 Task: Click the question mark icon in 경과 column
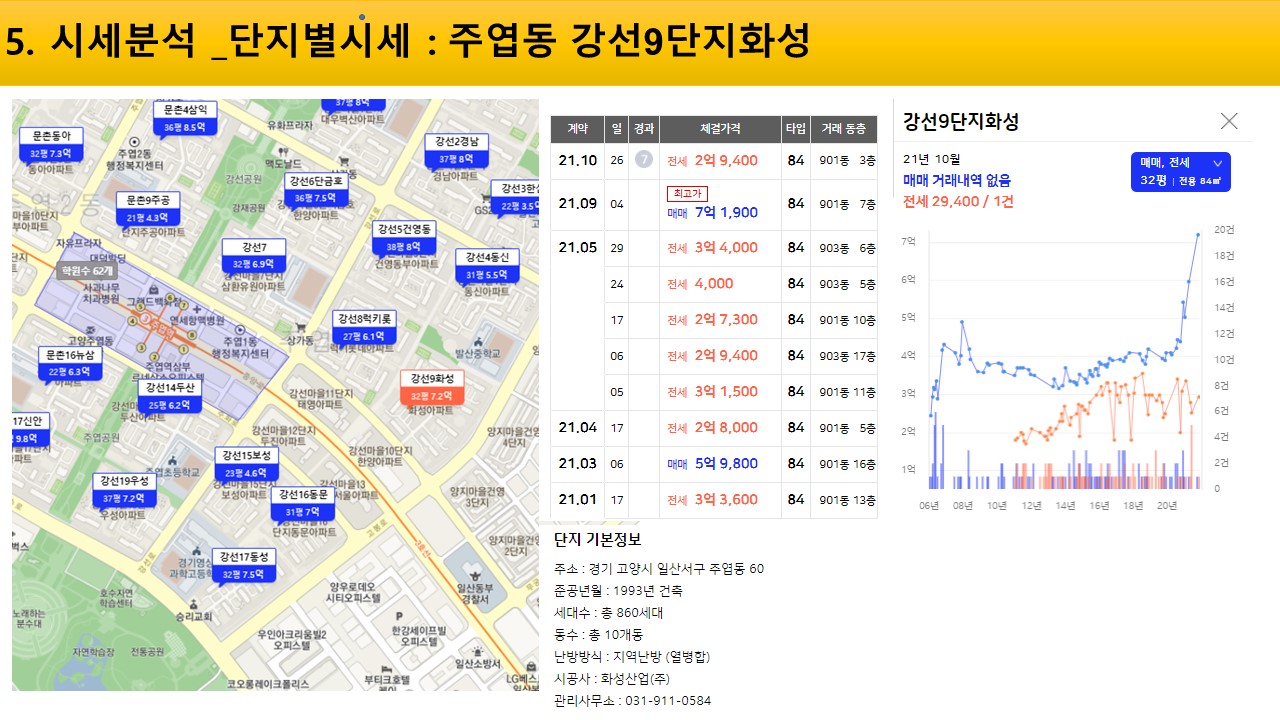tap(644, 160)
